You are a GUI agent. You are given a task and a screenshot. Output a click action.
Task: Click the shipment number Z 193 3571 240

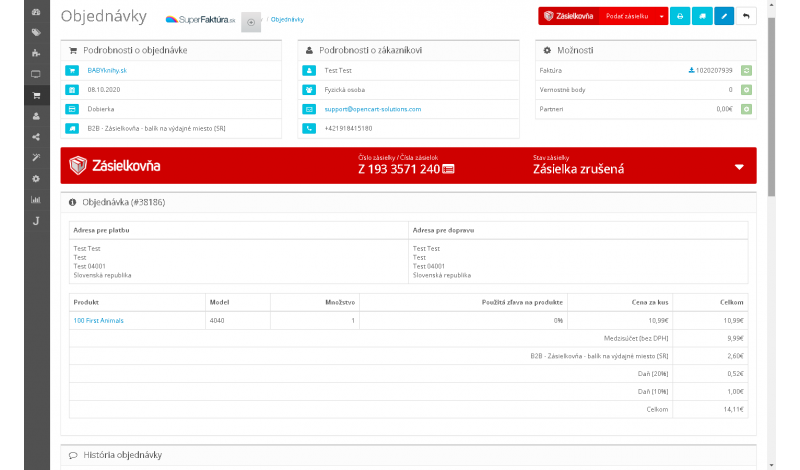coord(398,169)
